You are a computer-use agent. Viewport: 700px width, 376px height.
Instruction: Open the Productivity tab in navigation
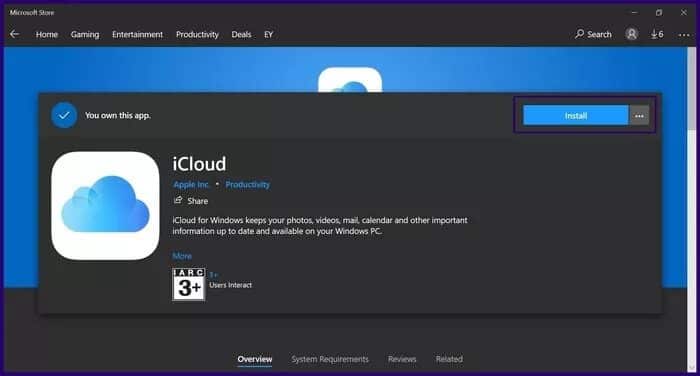(197, 34)
